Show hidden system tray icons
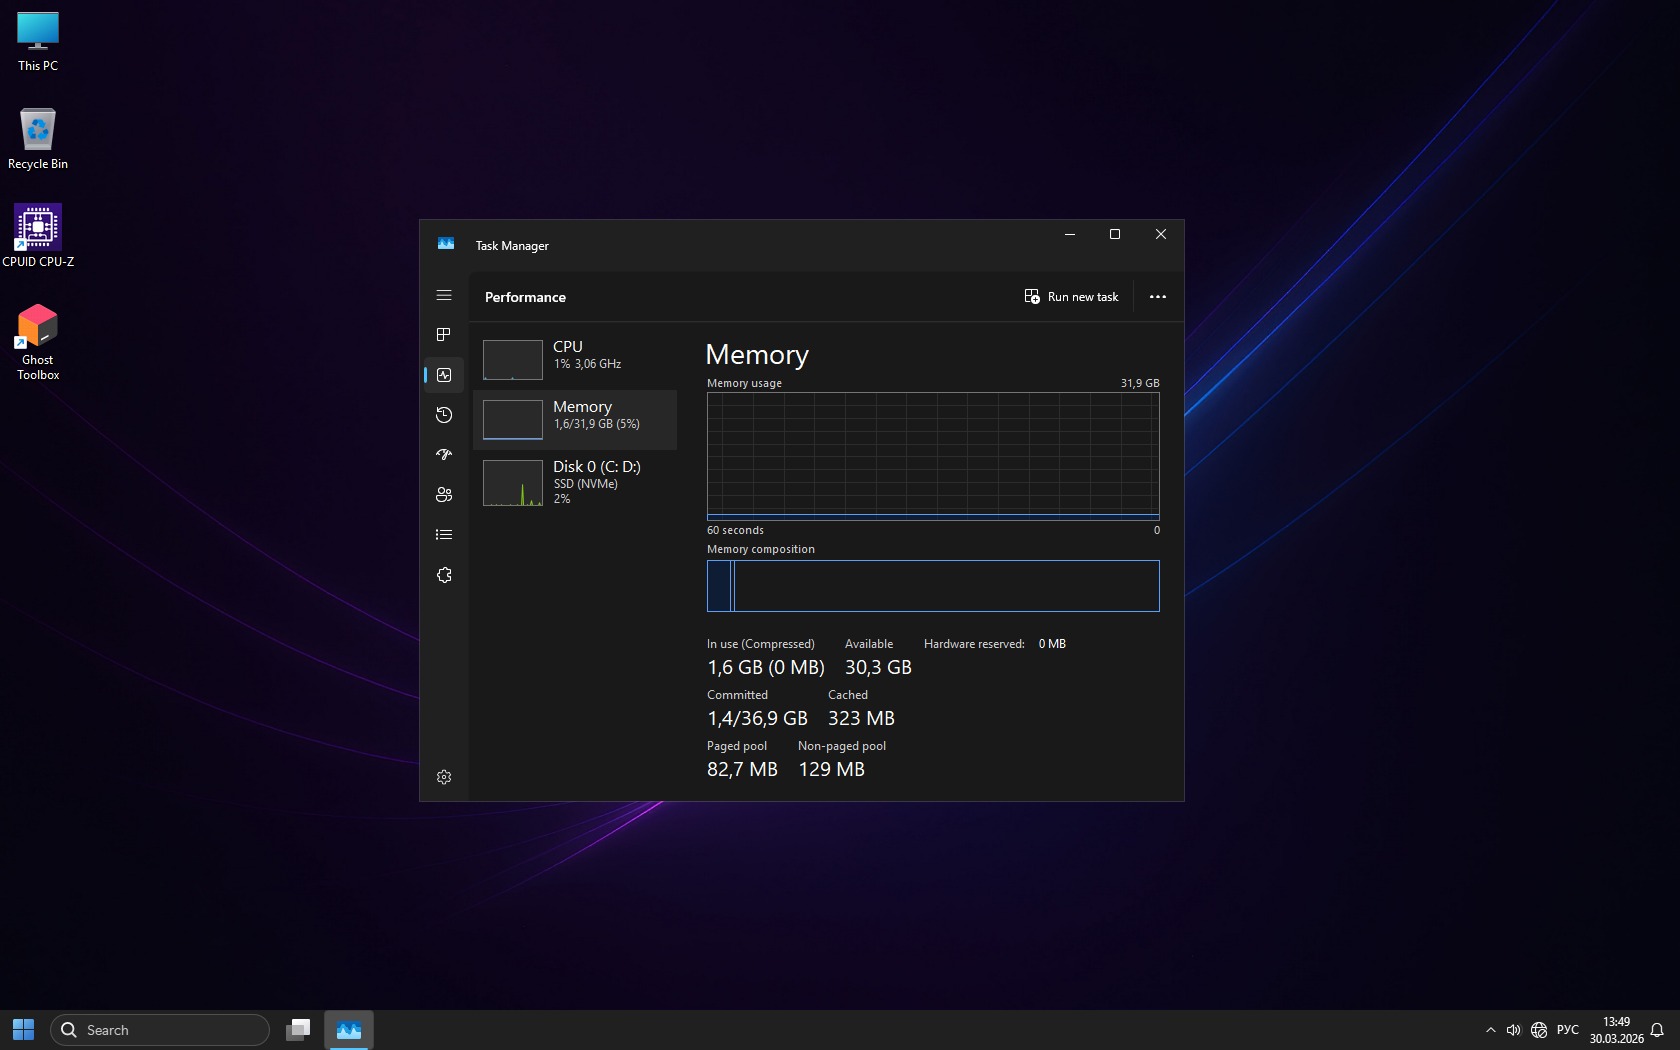Image resolution: width=1680 pixels, height=1050 pixels. pos(1490,1030)
